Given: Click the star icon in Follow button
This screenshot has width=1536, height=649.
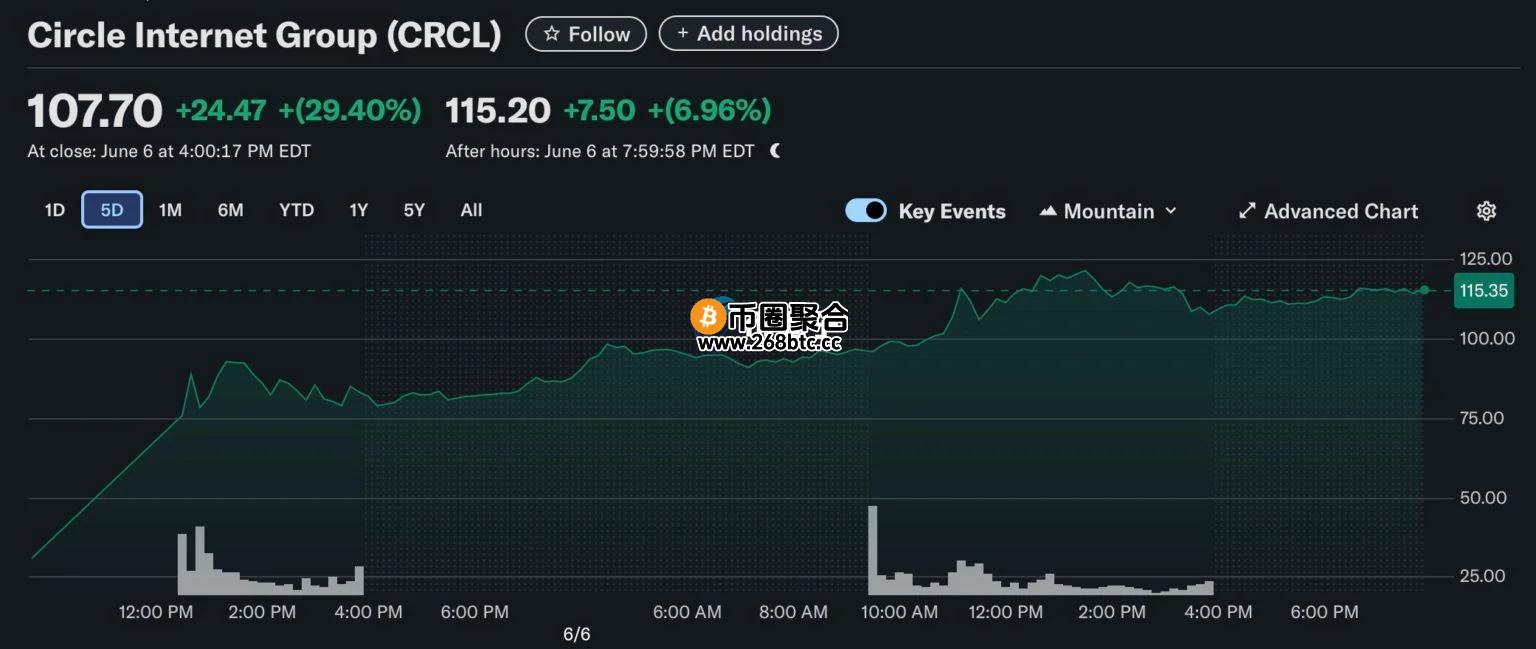Looking at the screenshot, I should tap(551, 34).
